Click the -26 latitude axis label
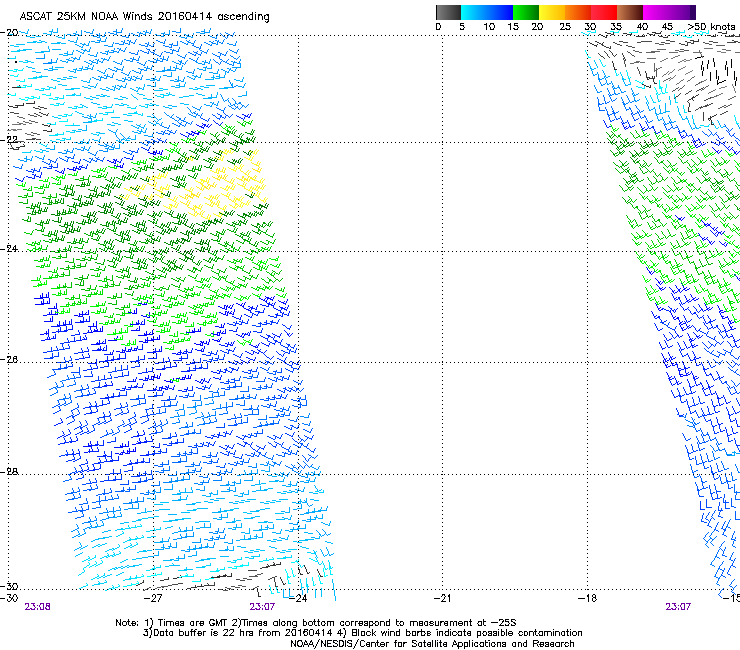 tap(9, 360)
